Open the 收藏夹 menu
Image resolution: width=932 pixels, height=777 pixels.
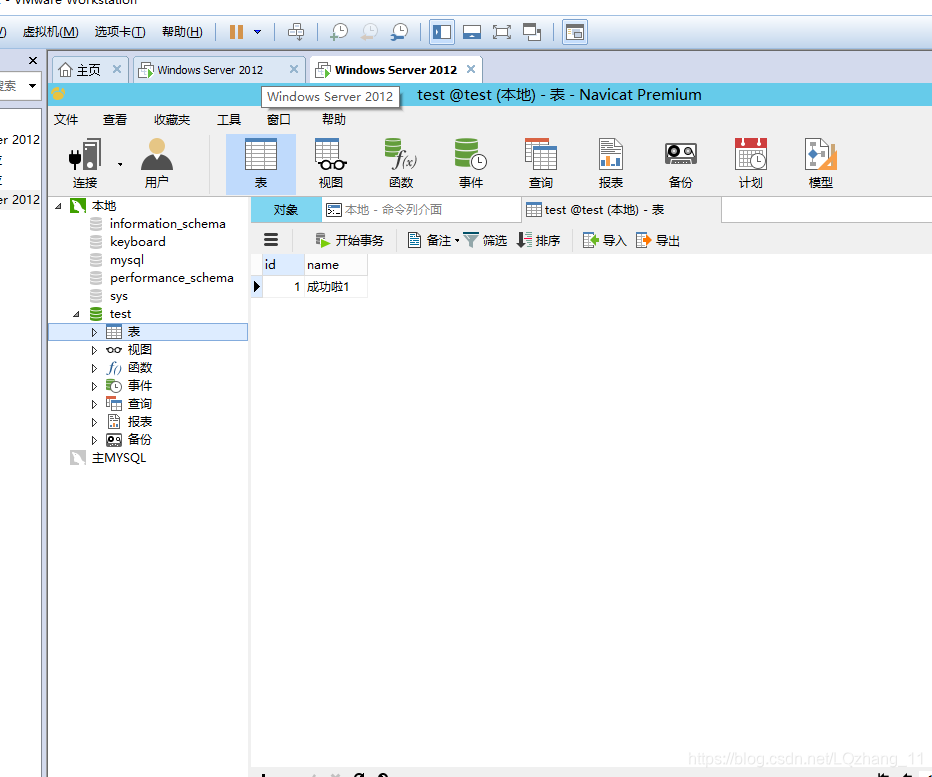(x=172, y=119)
